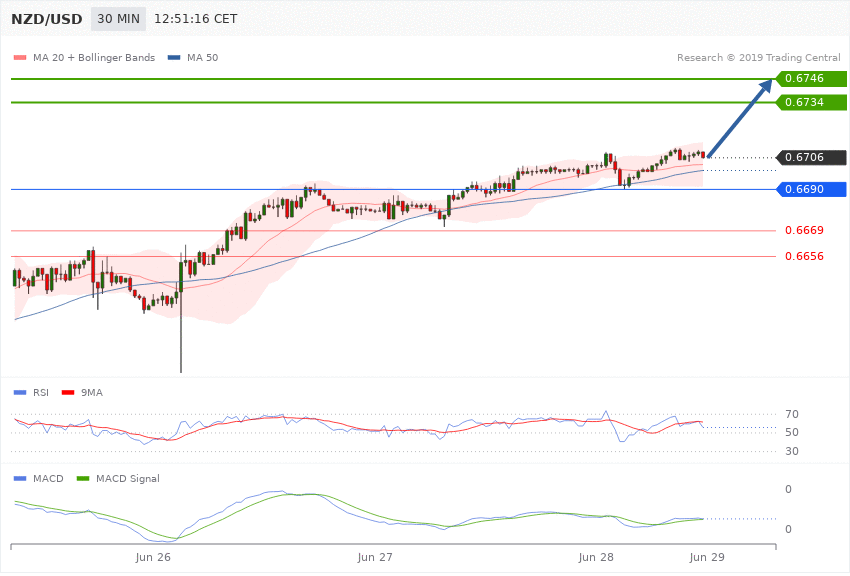The image size is (850, 576).
Task: Click the RSI legend label
Action: click(x=41, y=393)
